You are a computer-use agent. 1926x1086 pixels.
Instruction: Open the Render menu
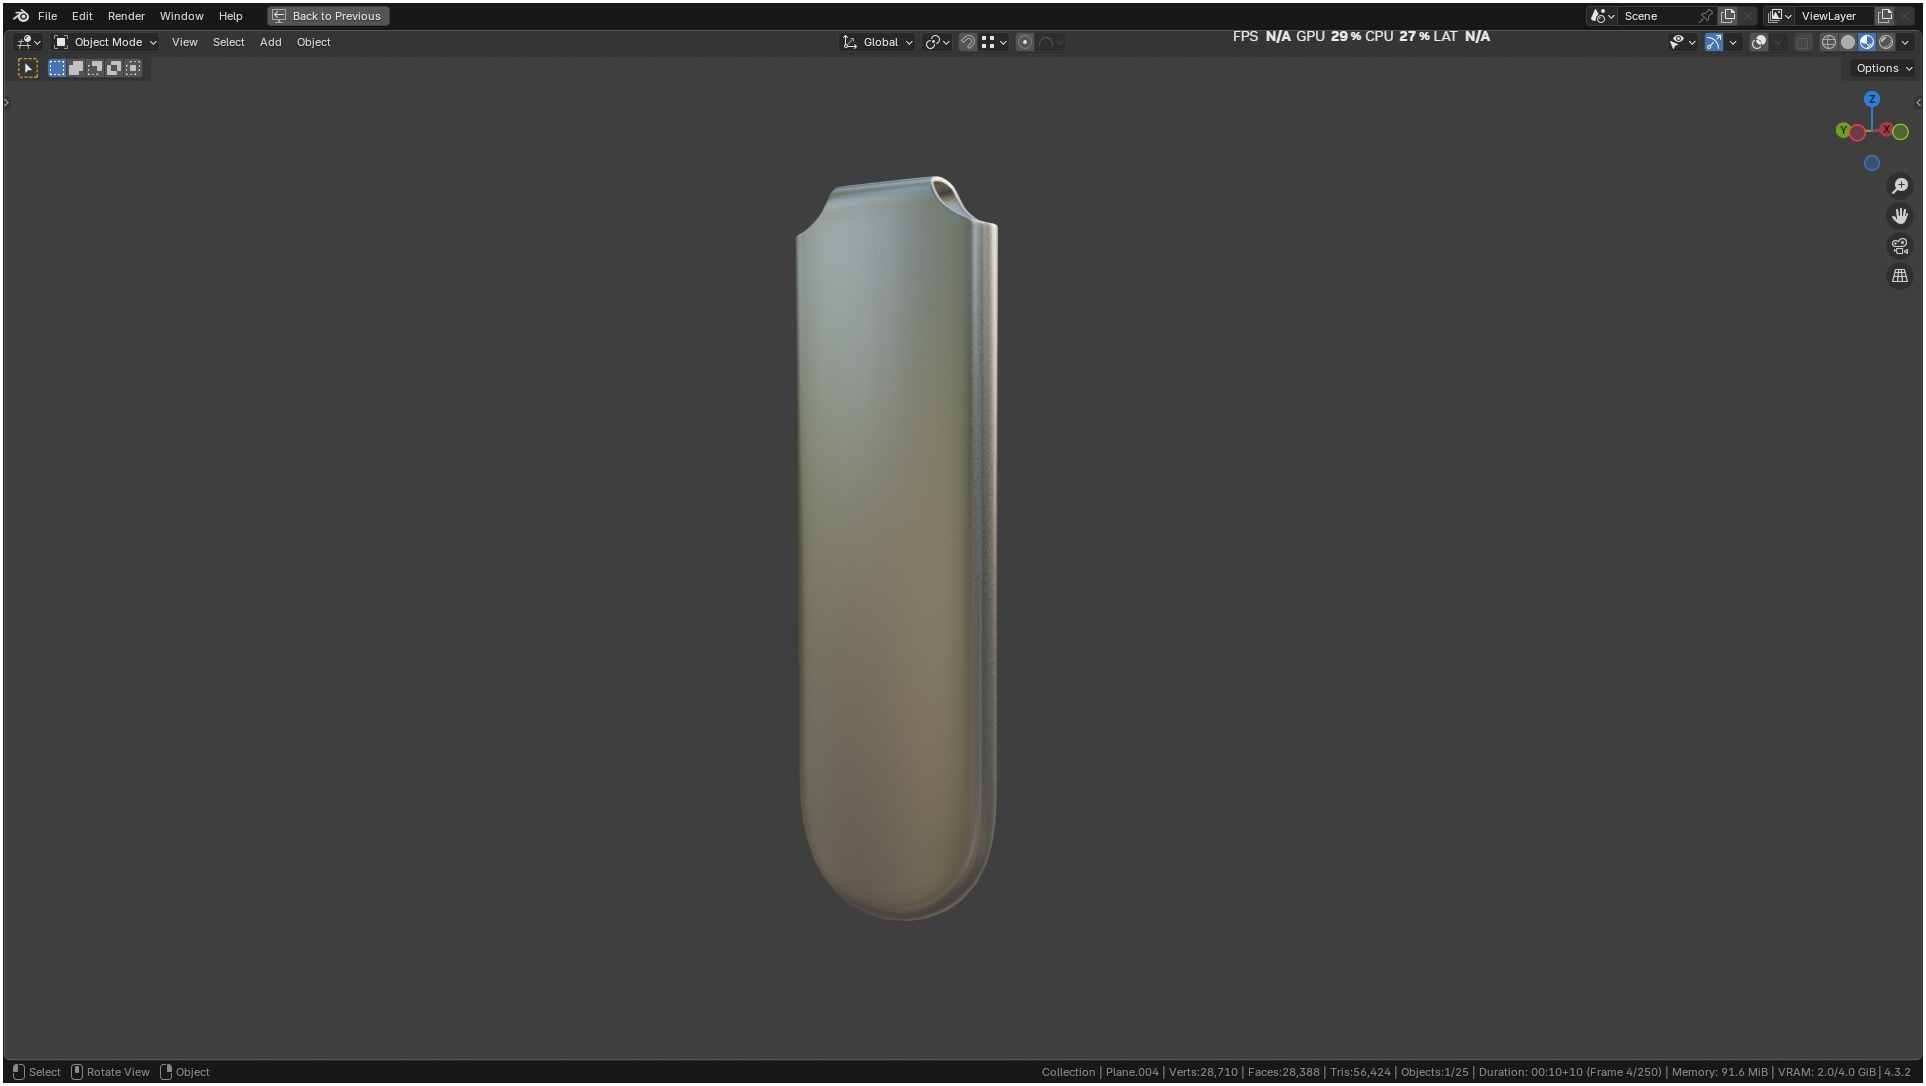coord(126,16)
